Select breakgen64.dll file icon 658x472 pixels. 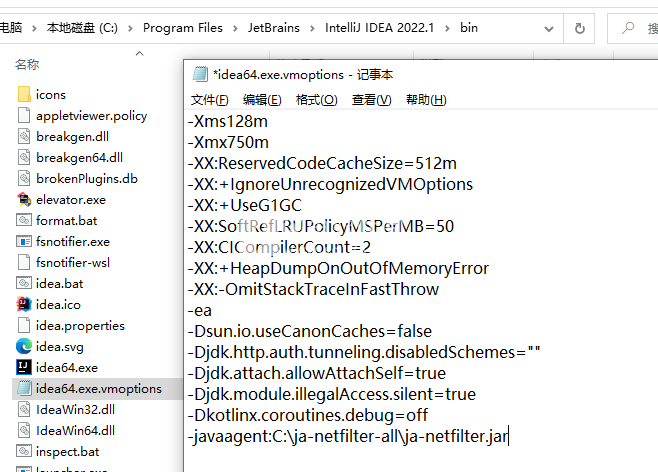coord(24,157)
